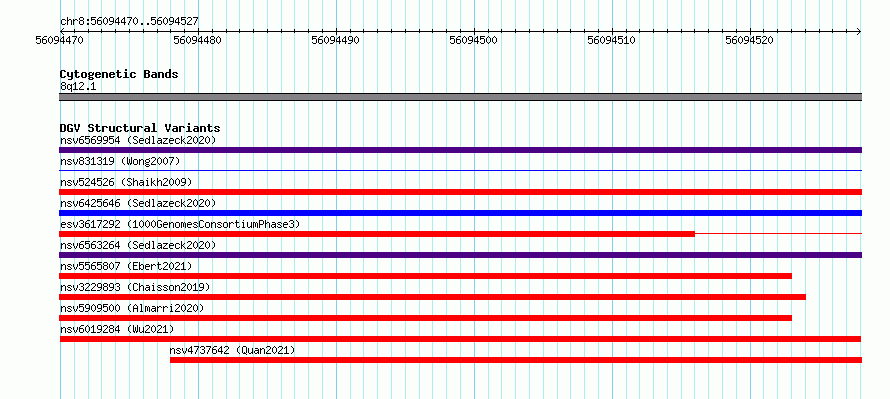890x399 pixels.
Task: Click ruler position 56094520
Action: (750, 40)
